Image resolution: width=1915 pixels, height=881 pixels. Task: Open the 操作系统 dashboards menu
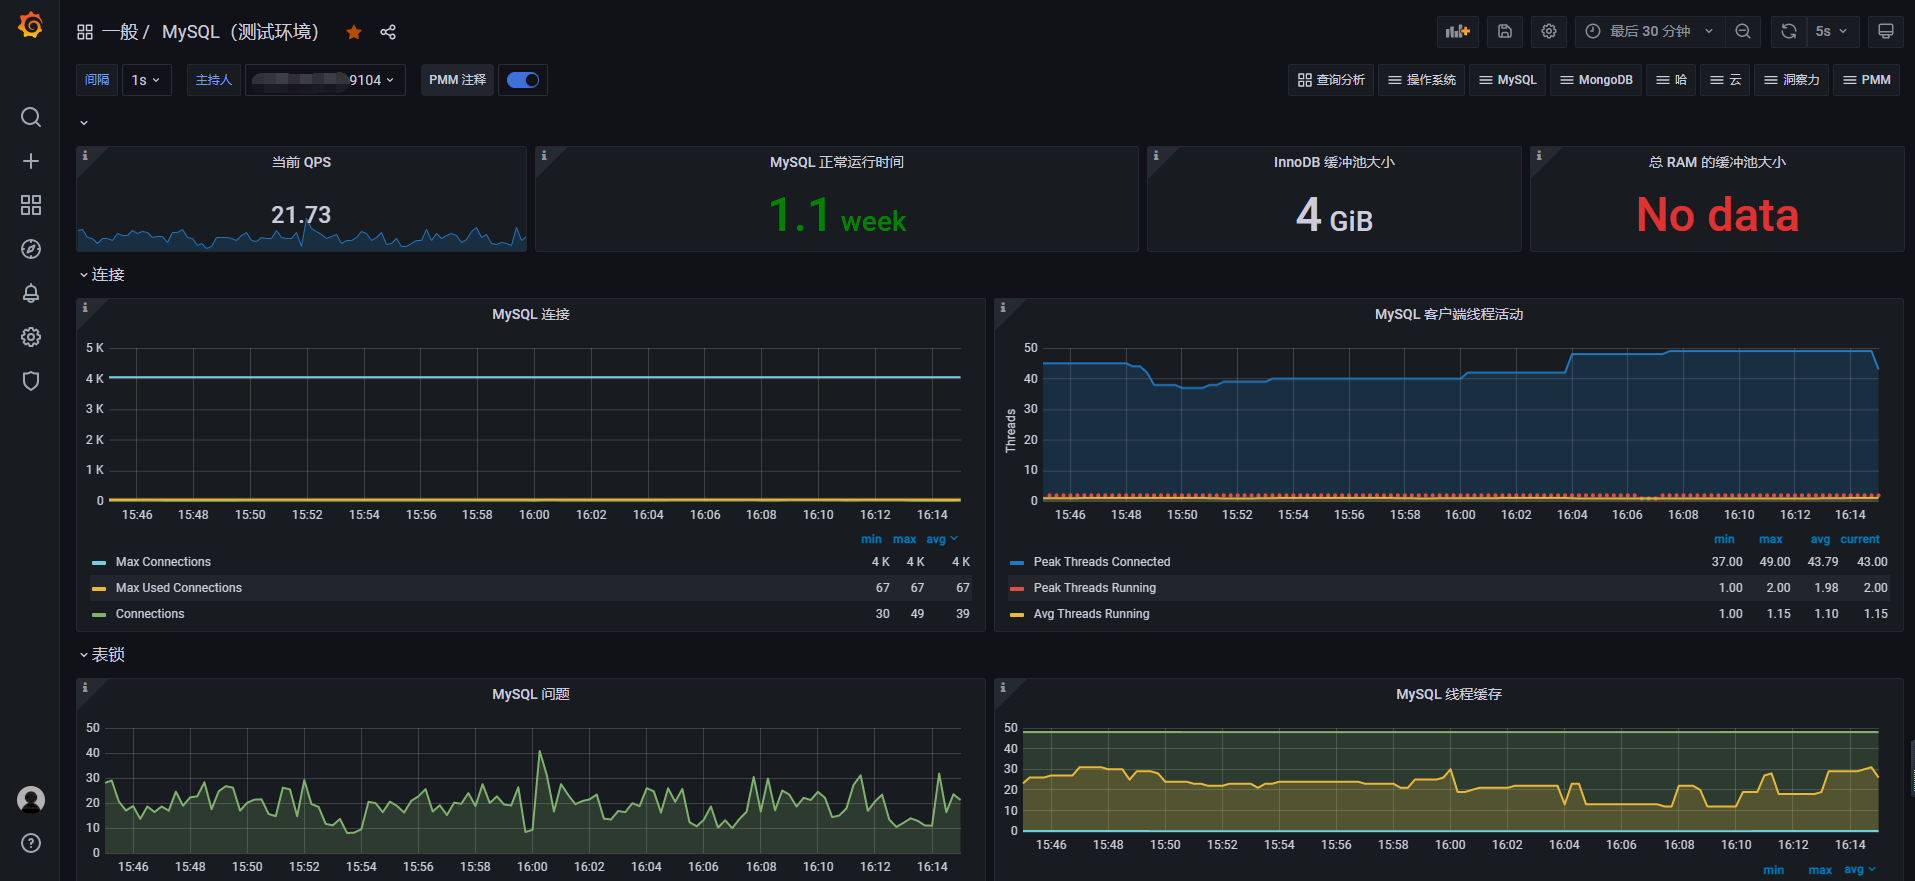1422,80
